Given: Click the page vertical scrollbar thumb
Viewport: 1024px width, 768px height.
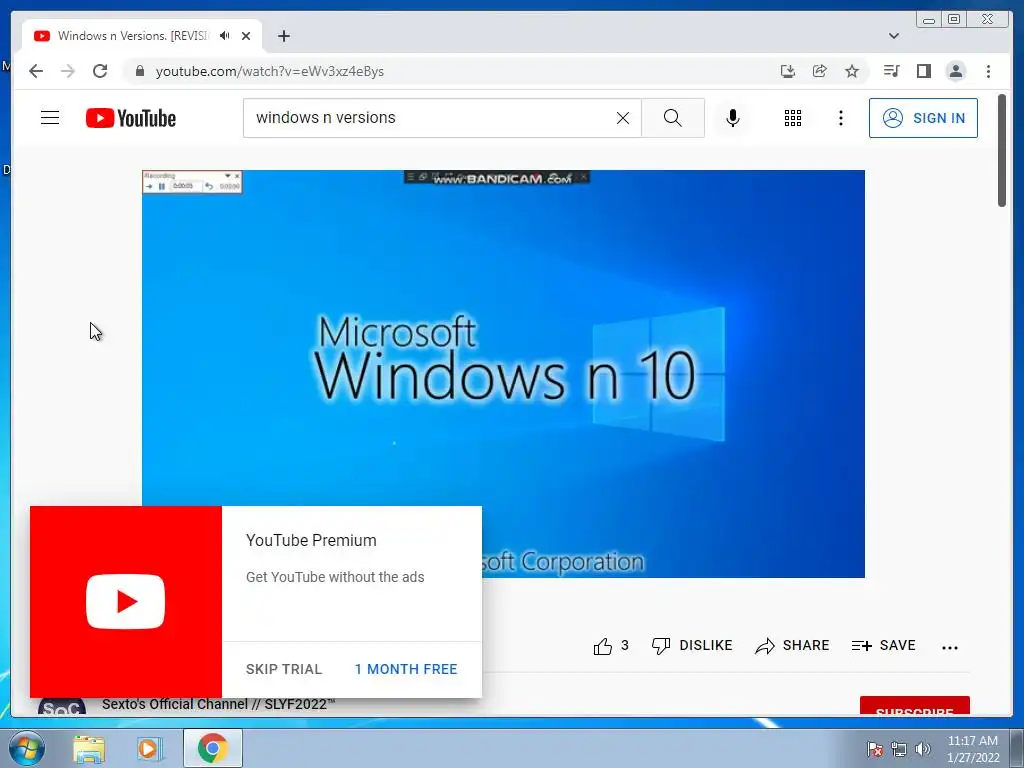Looking at the screenshot, I should pyautogui.click(x=1002, y=150).
